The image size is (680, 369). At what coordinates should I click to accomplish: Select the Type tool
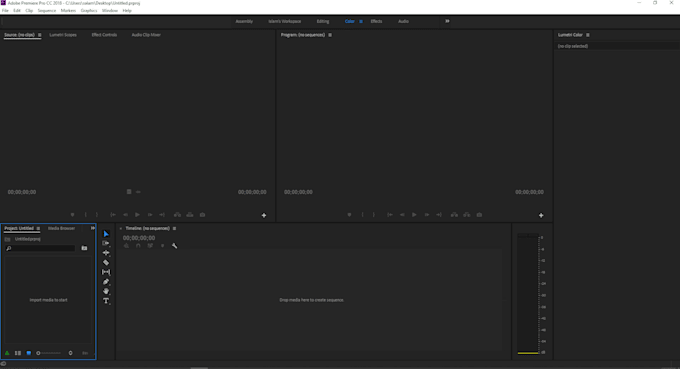(x=106, y=301)
